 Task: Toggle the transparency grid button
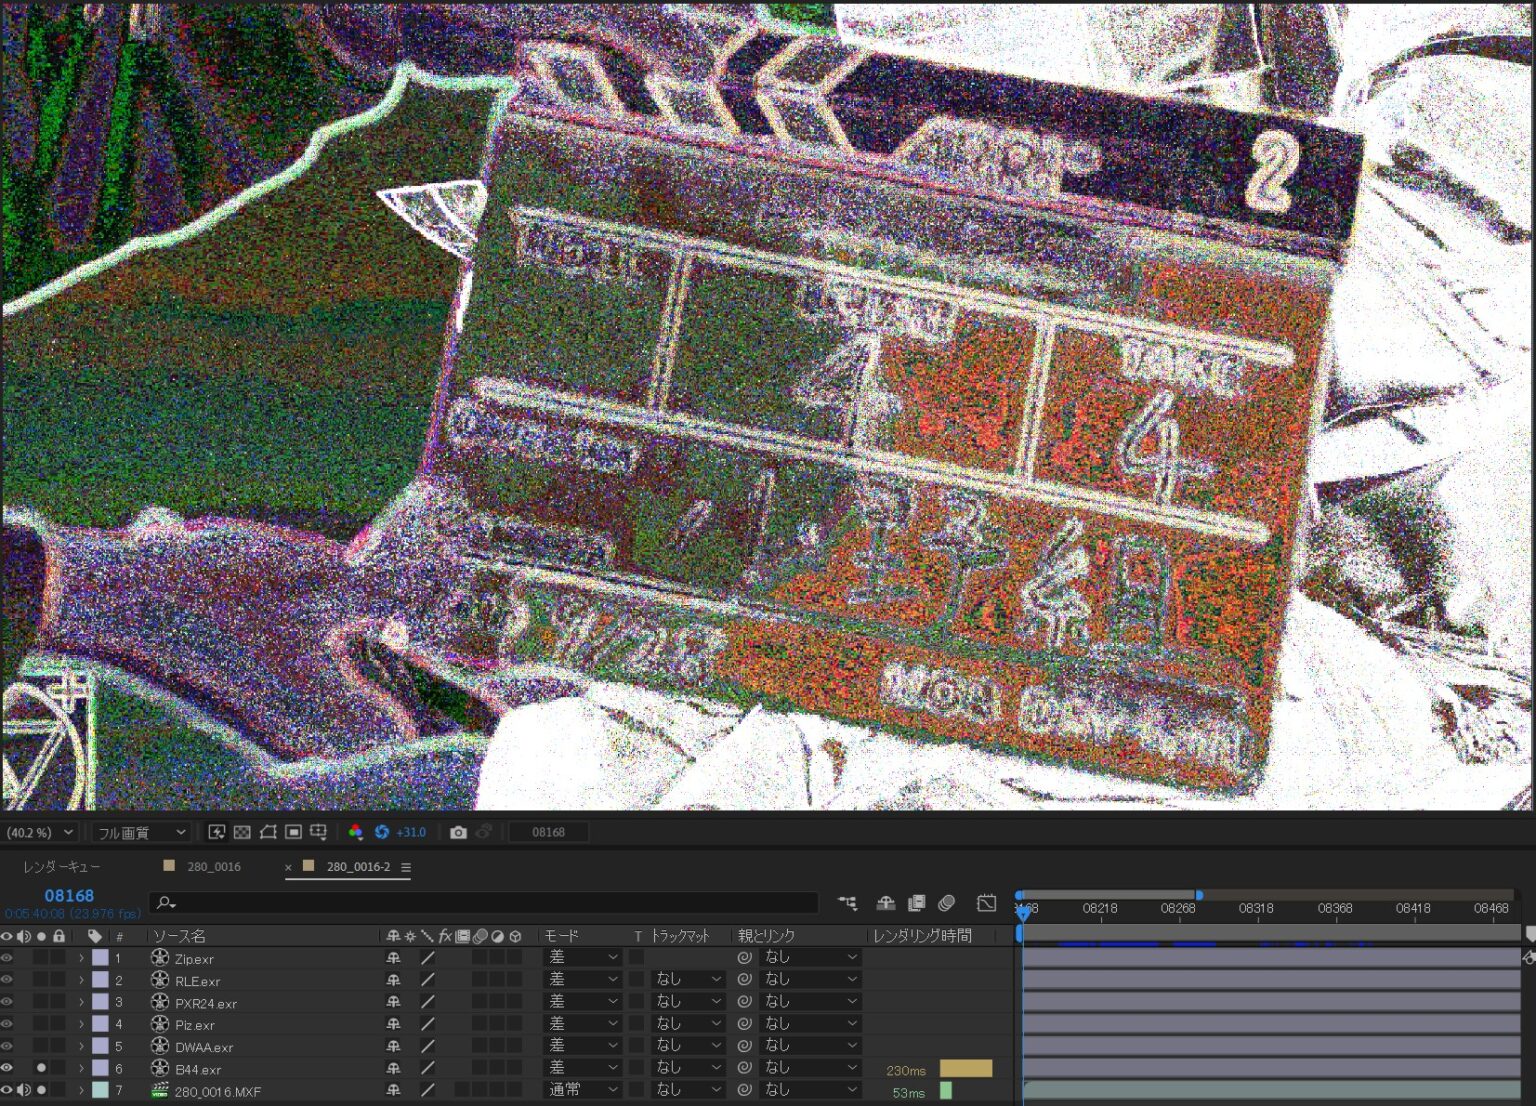click(x=242, y=832)
